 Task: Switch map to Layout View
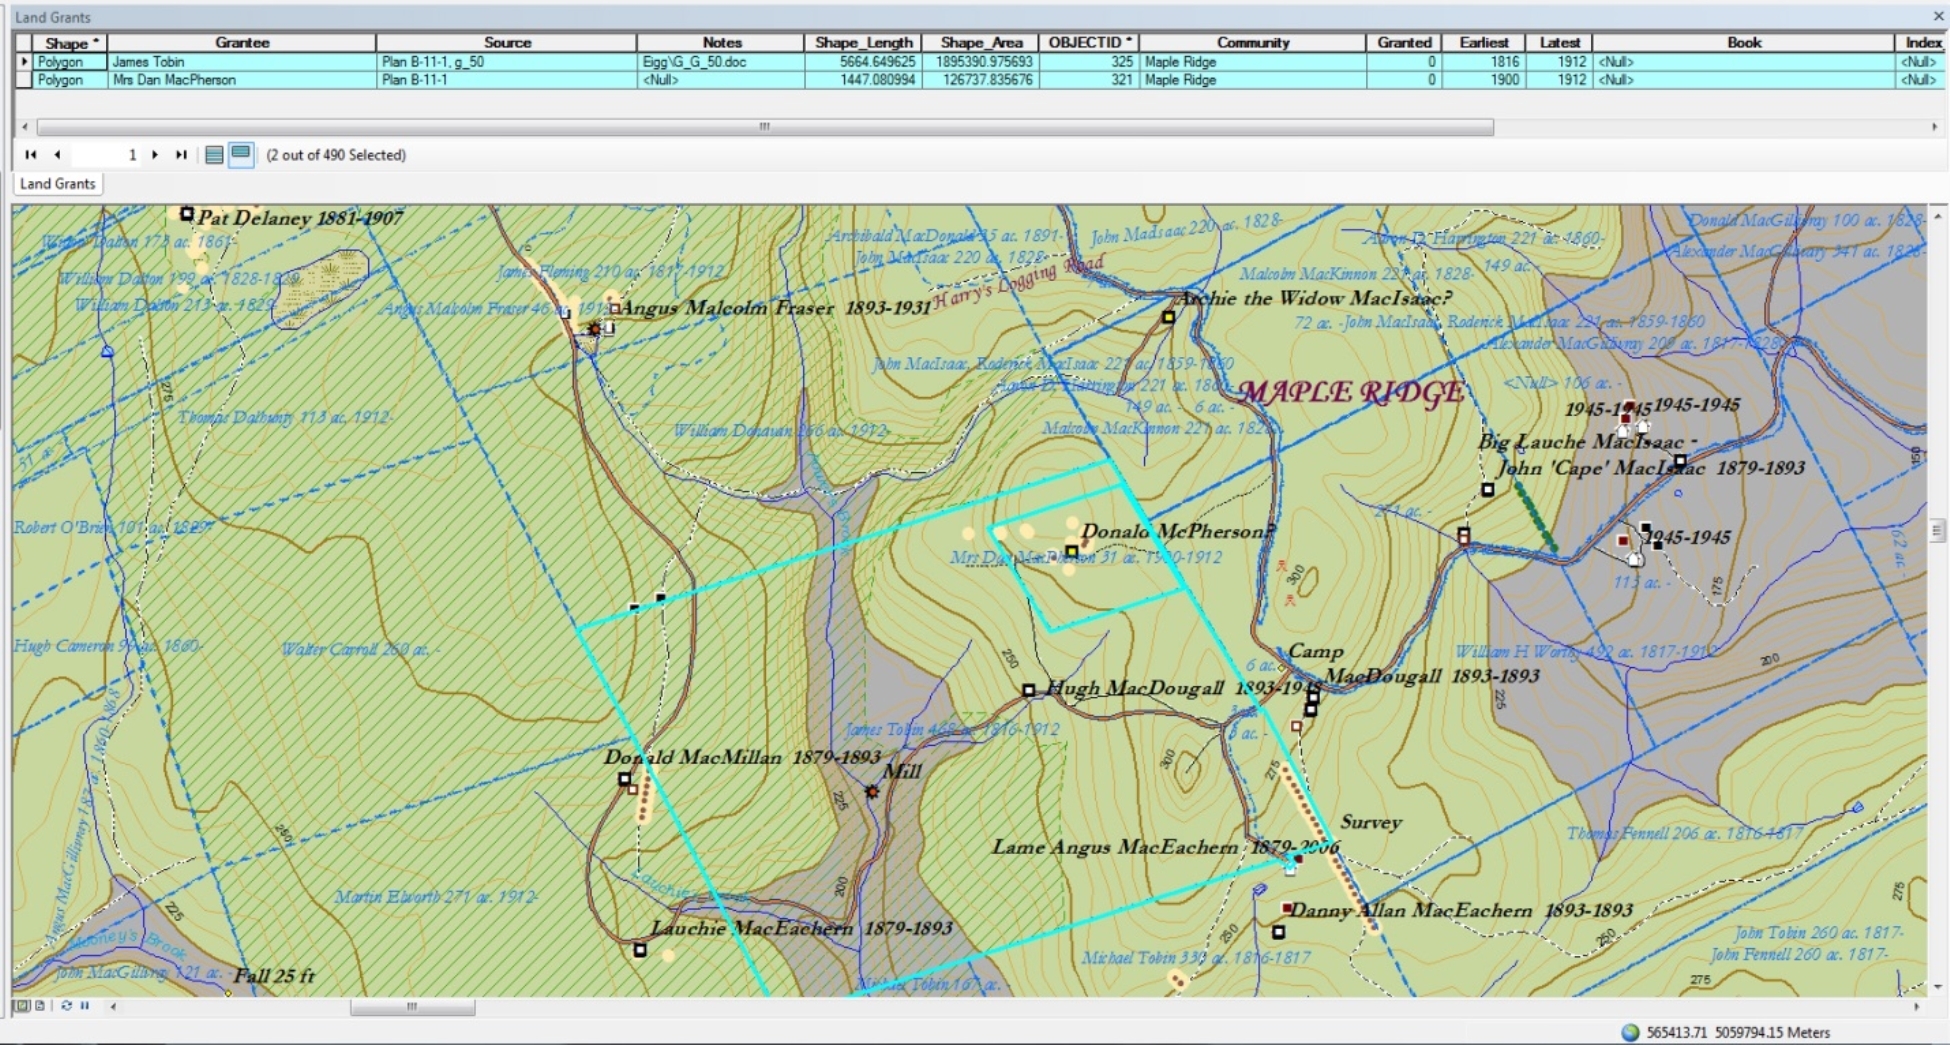click(x=40, y=1006)
